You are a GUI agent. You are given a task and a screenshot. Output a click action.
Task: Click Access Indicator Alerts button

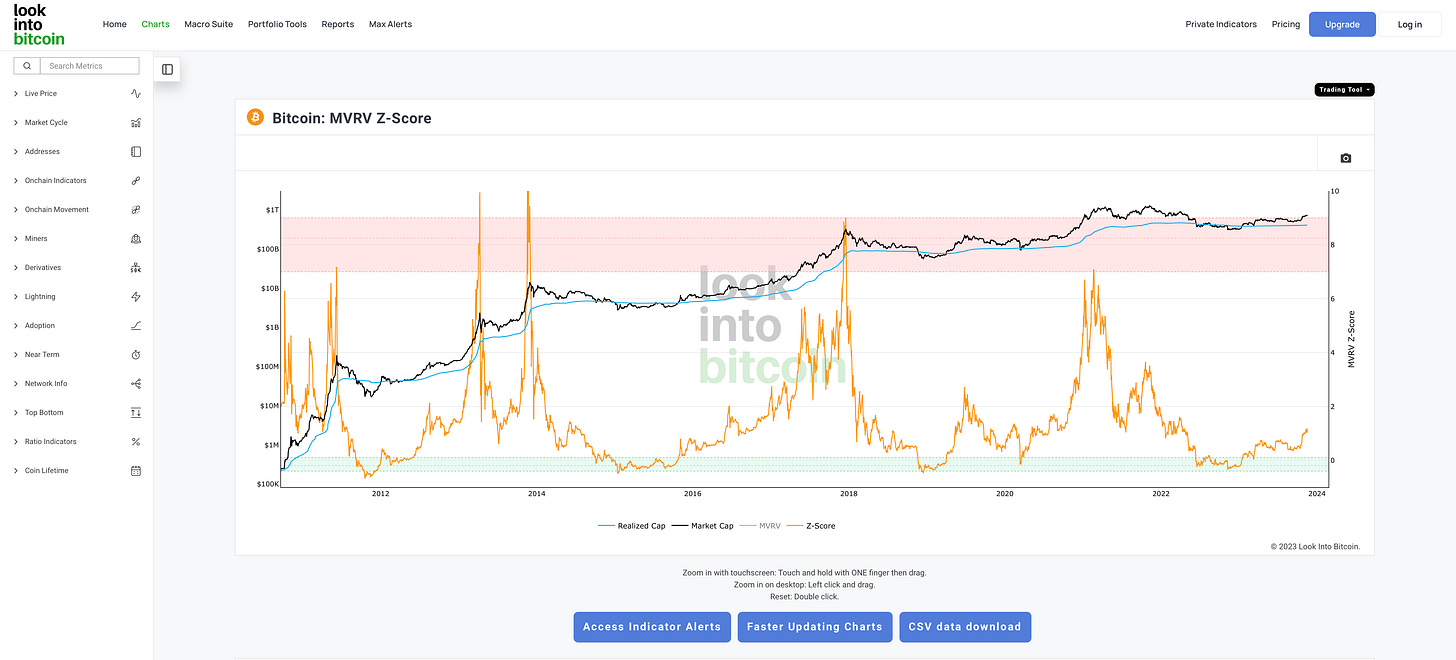click(652, 627)
